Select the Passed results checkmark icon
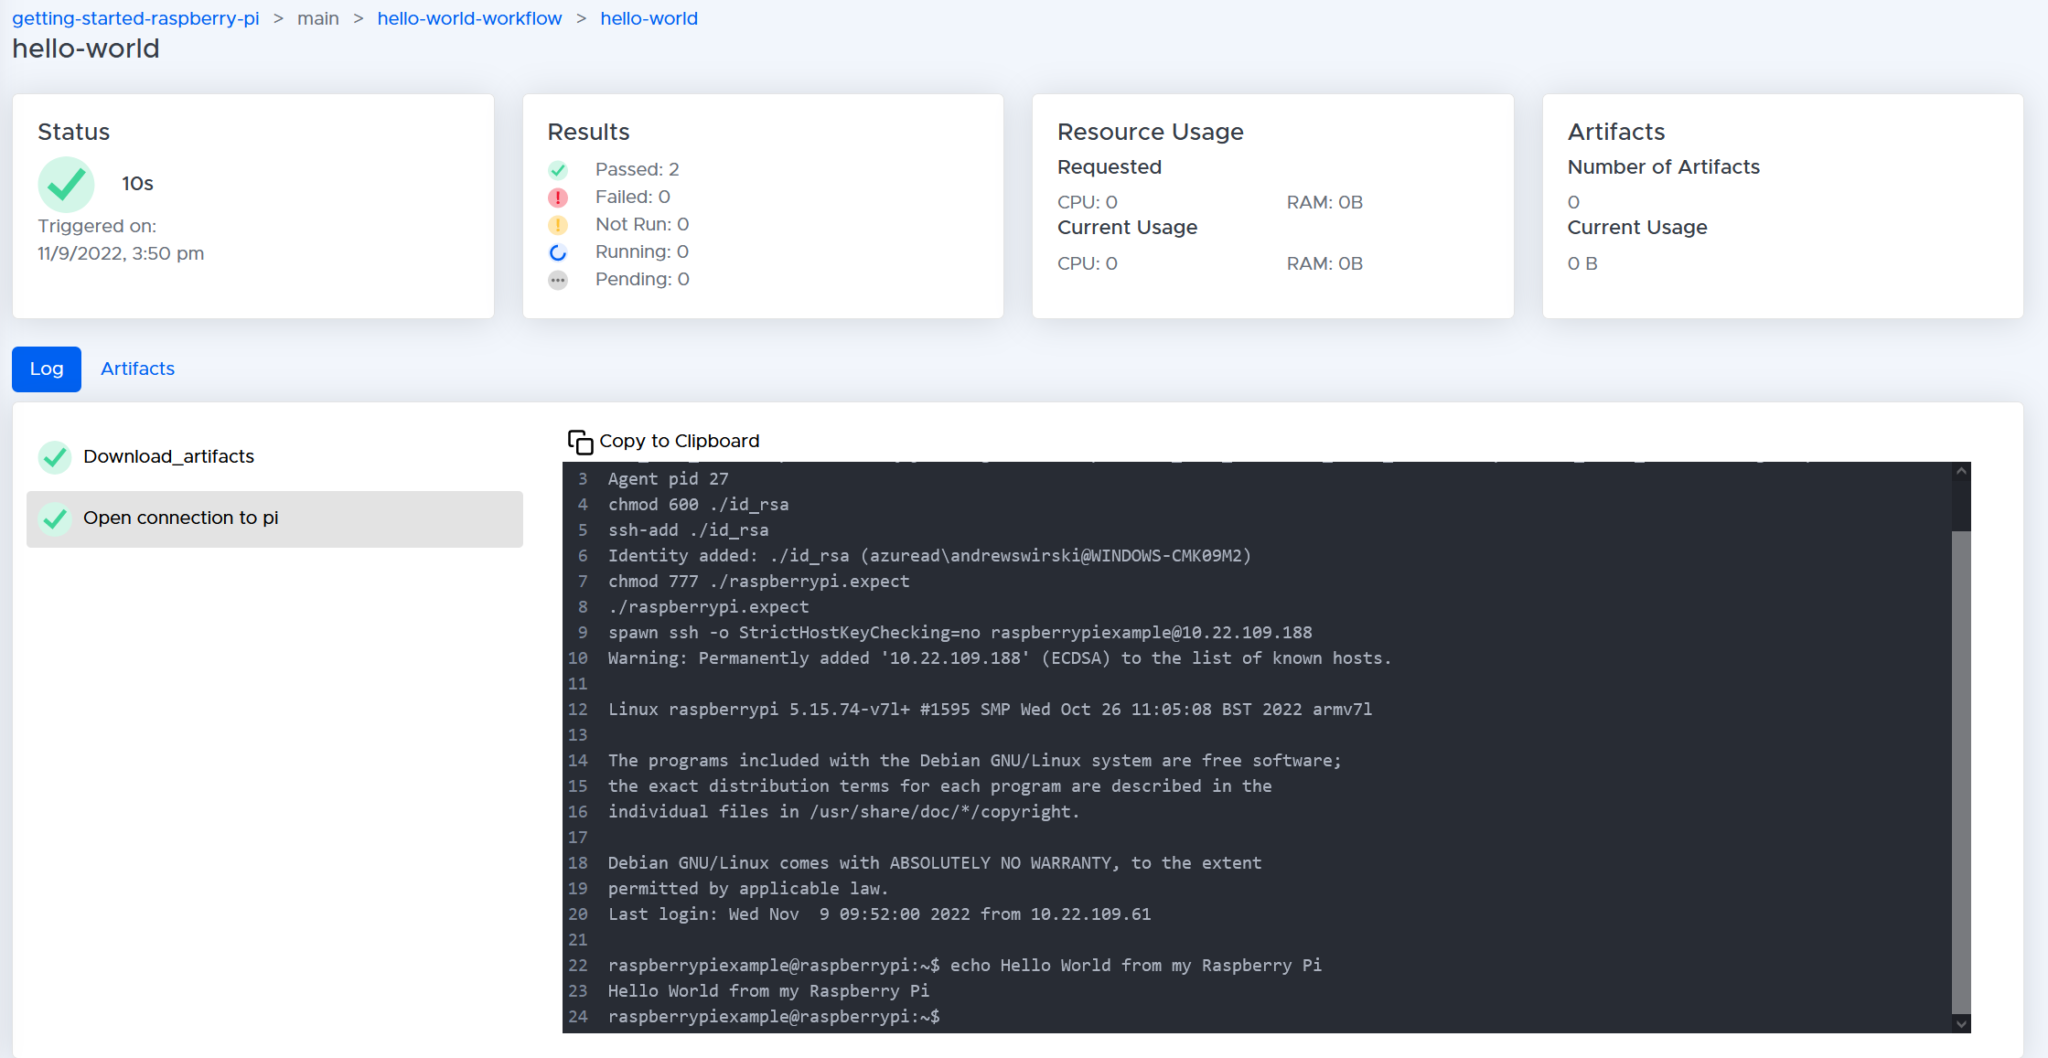The width and height of the screenshot is (2048, 1058). point(558,169)
